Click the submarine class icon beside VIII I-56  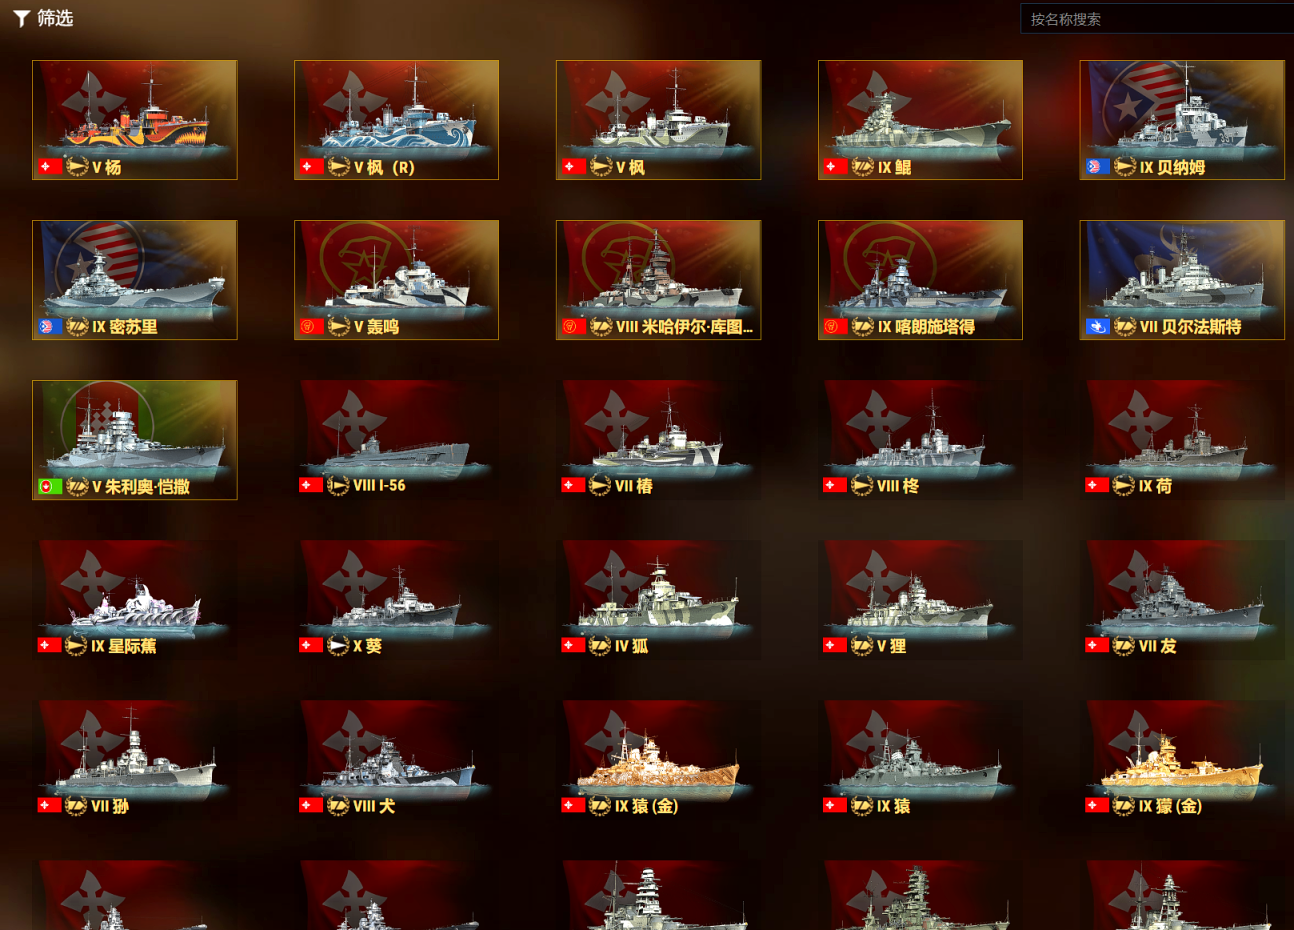[338, 486]
